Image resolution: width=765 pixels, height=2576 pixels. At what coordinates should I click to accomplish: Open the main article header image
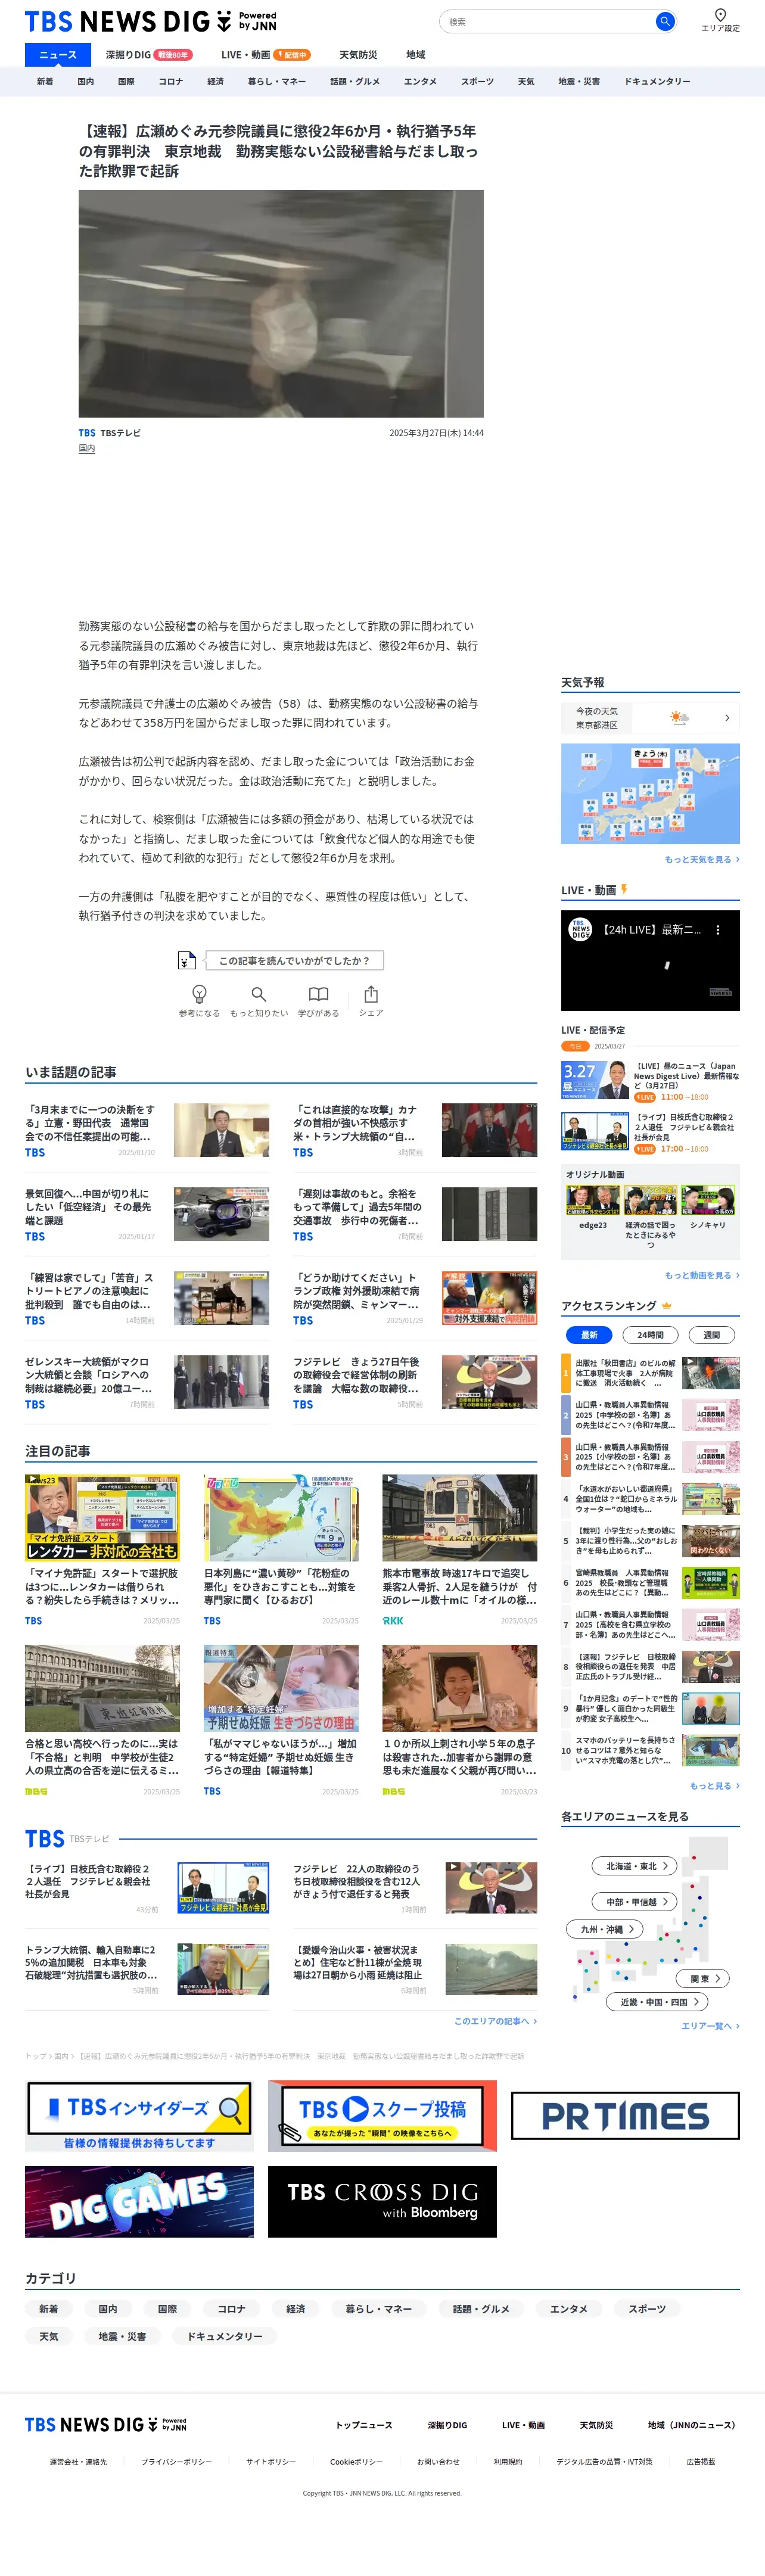click(281, 304)
